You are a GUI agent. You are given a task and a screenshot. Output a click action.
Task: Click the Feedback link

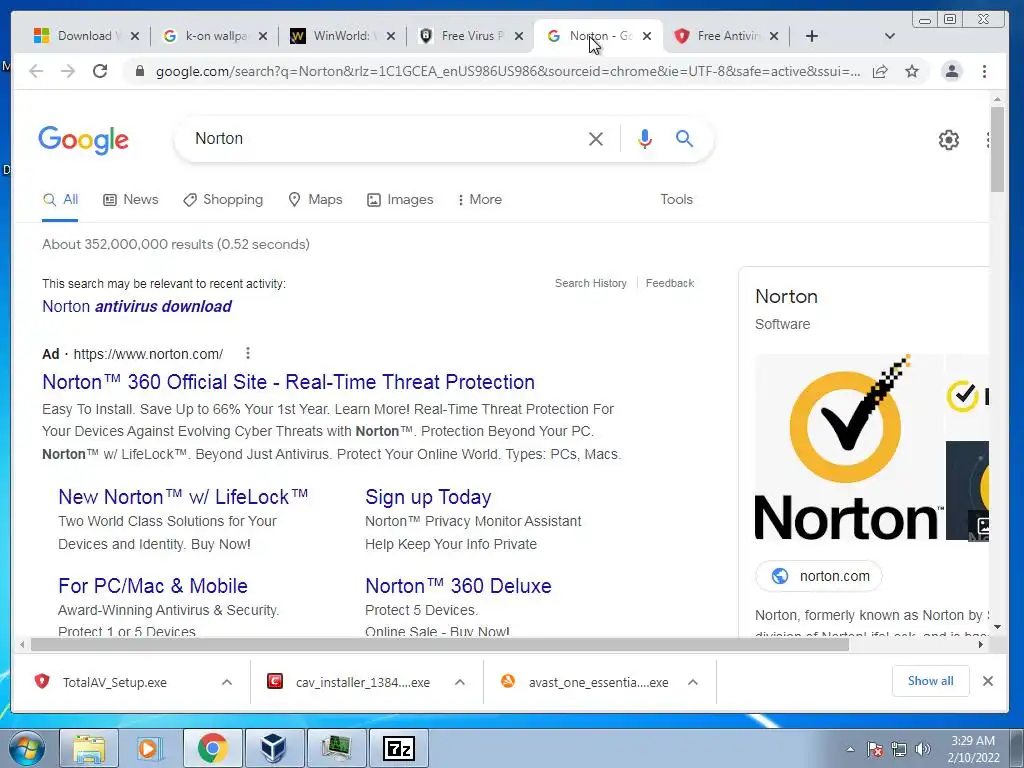coord(669,283)
